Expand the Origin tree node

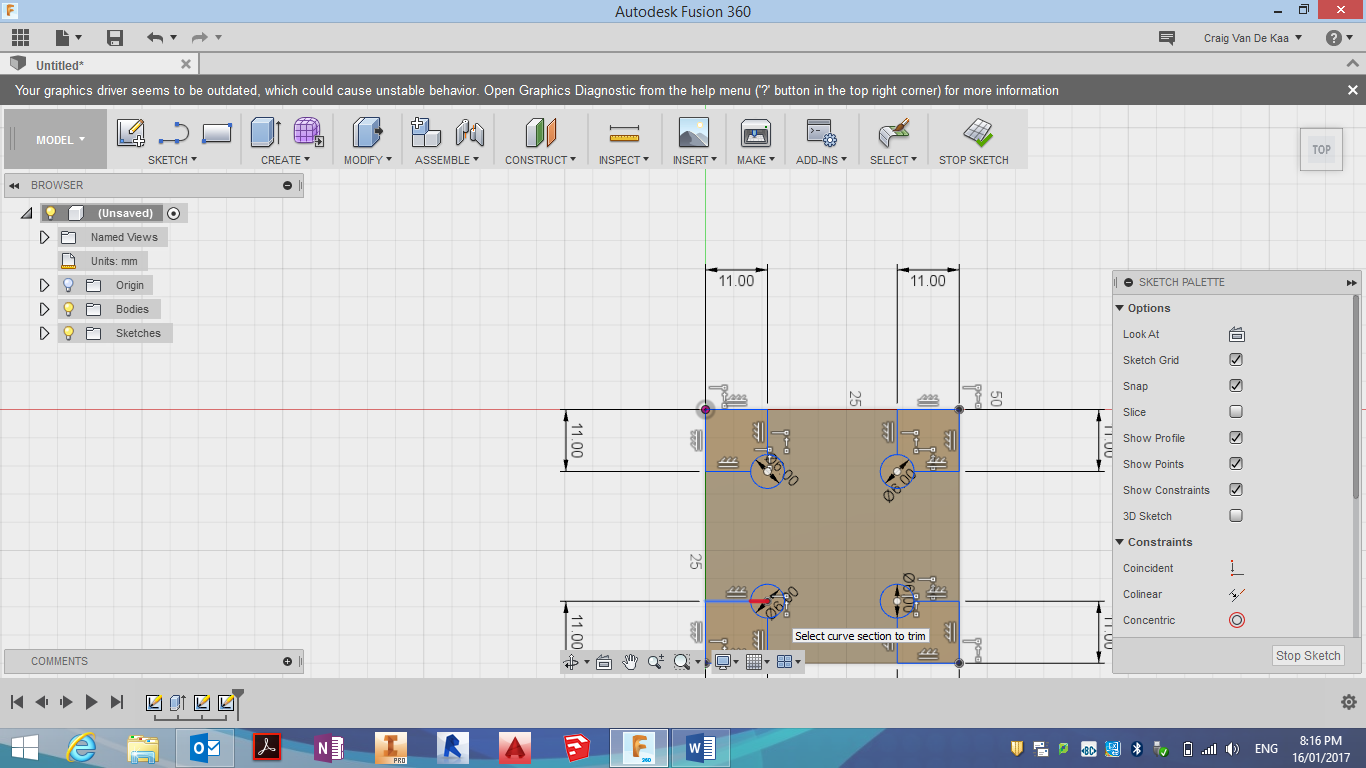pyautogui.click(x=44, y=285)
